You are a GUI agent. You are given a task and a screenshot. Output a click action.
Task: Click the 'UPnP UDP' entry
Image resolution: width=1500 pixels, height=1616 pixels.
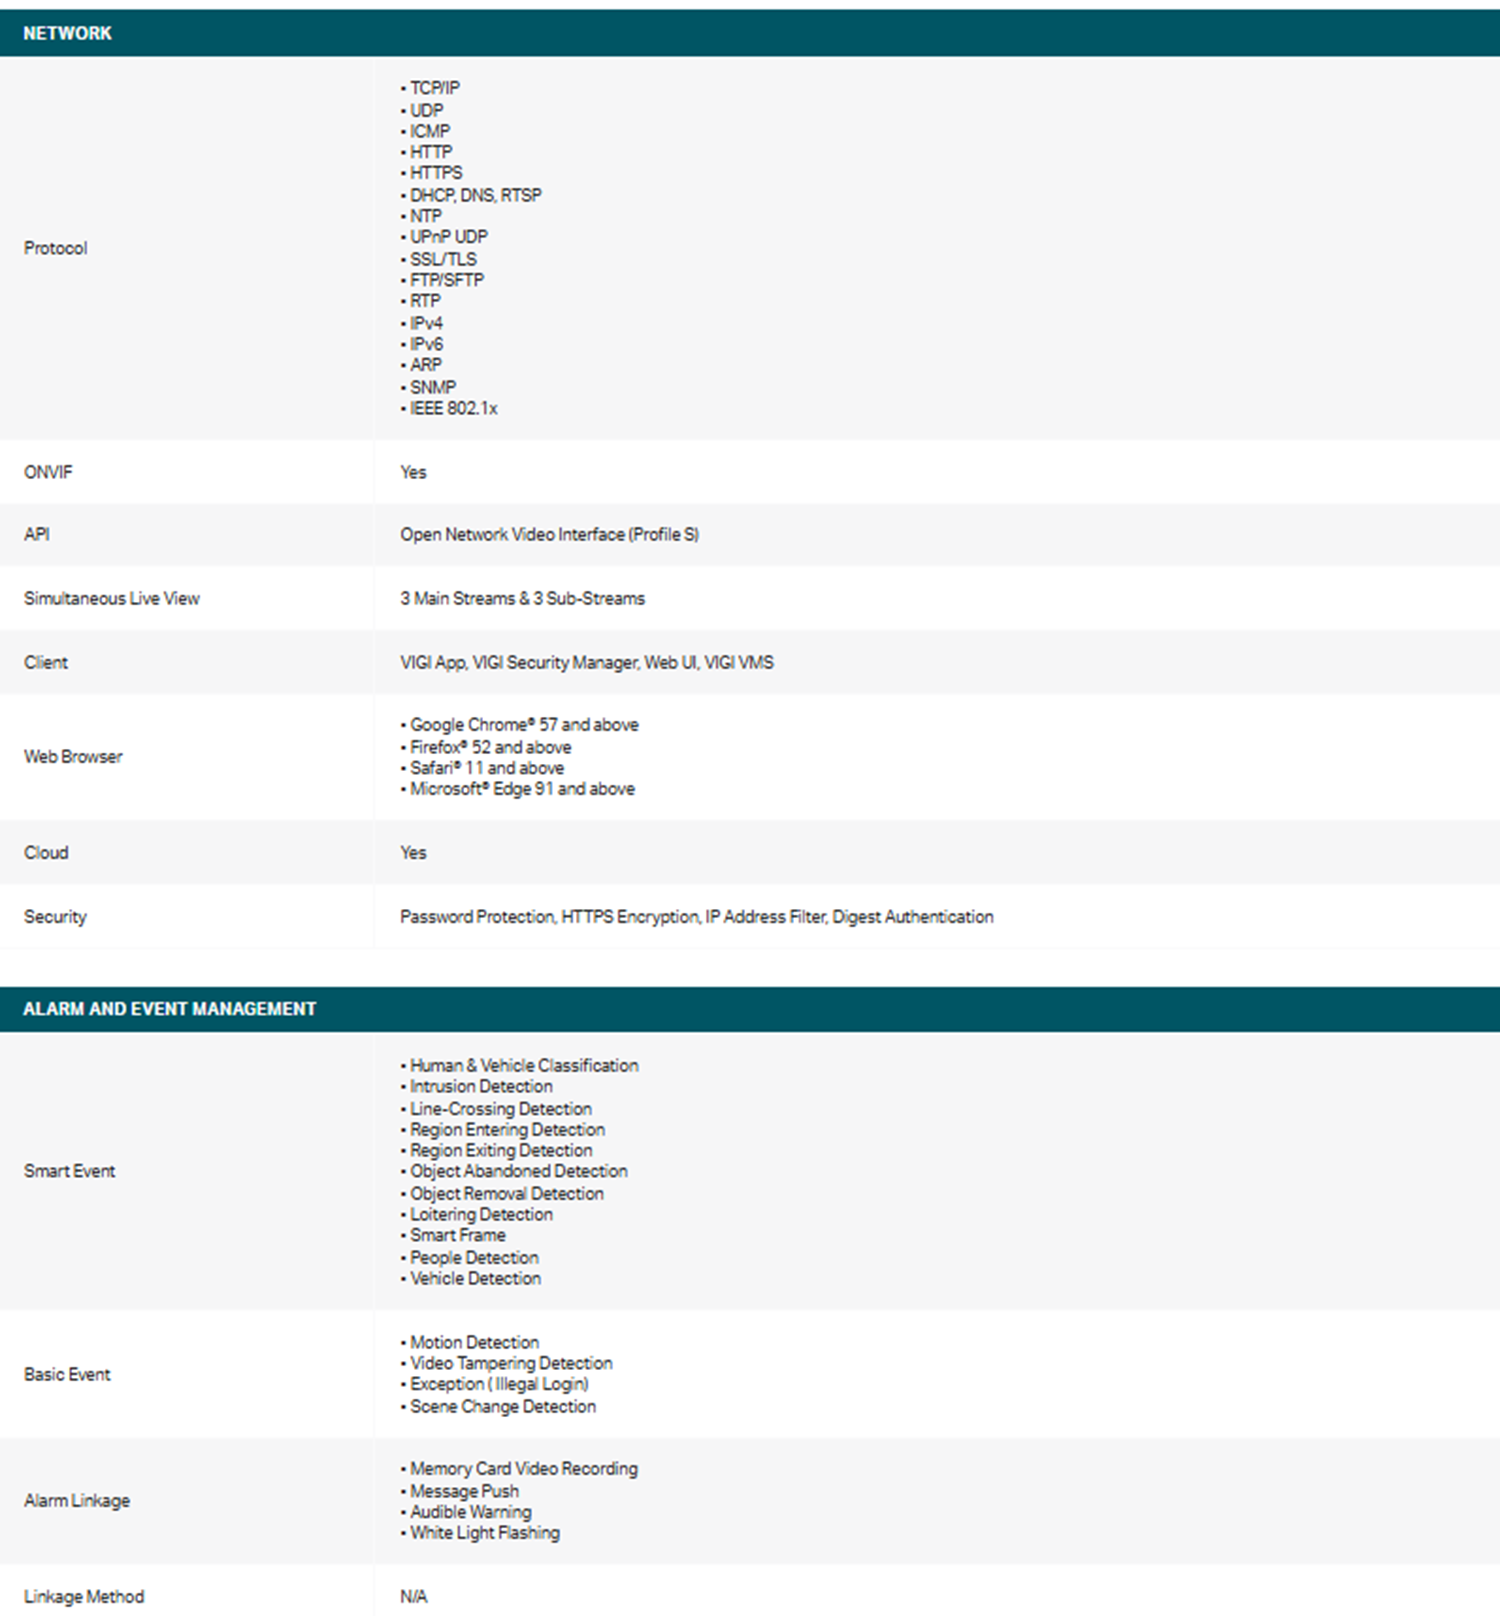pyautogui.click(x=449, y=237)
